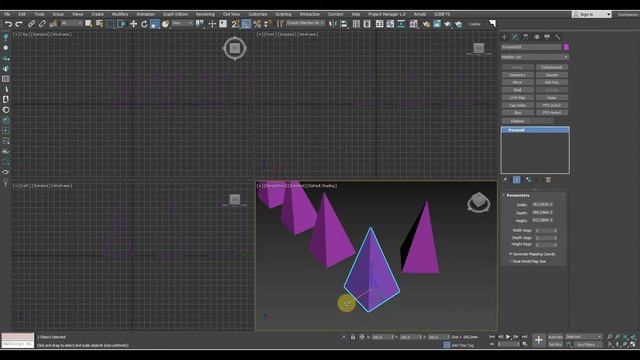Open the Workspaces dropdown at top right

628,14
